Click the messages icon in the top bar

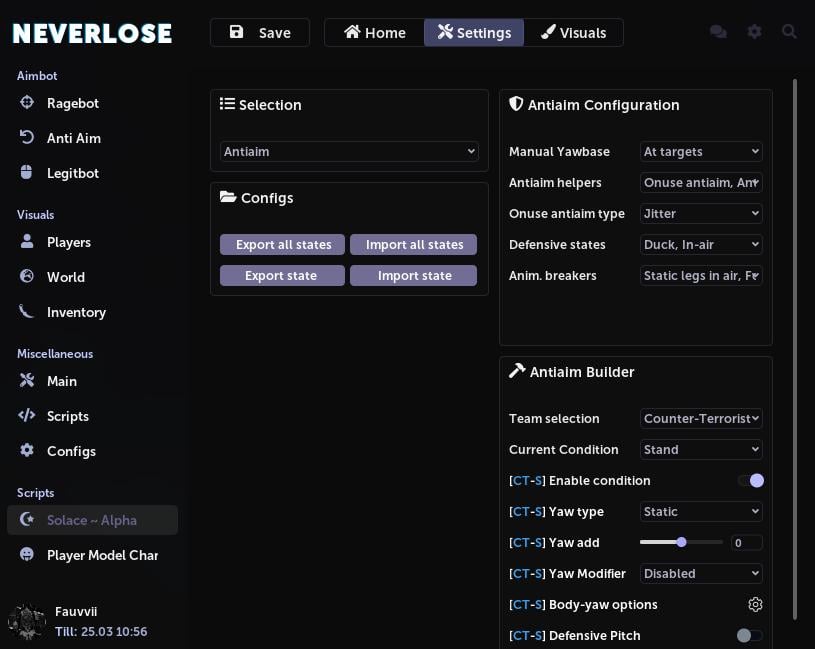click(x=718, y=31)
